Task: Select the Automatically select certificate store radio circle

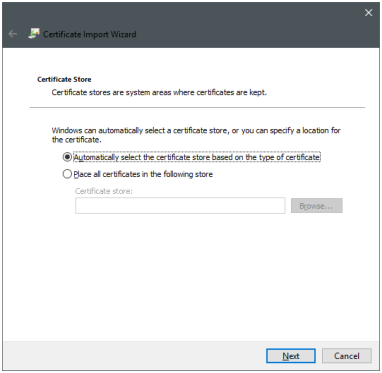Action: [x=67, y=157]
